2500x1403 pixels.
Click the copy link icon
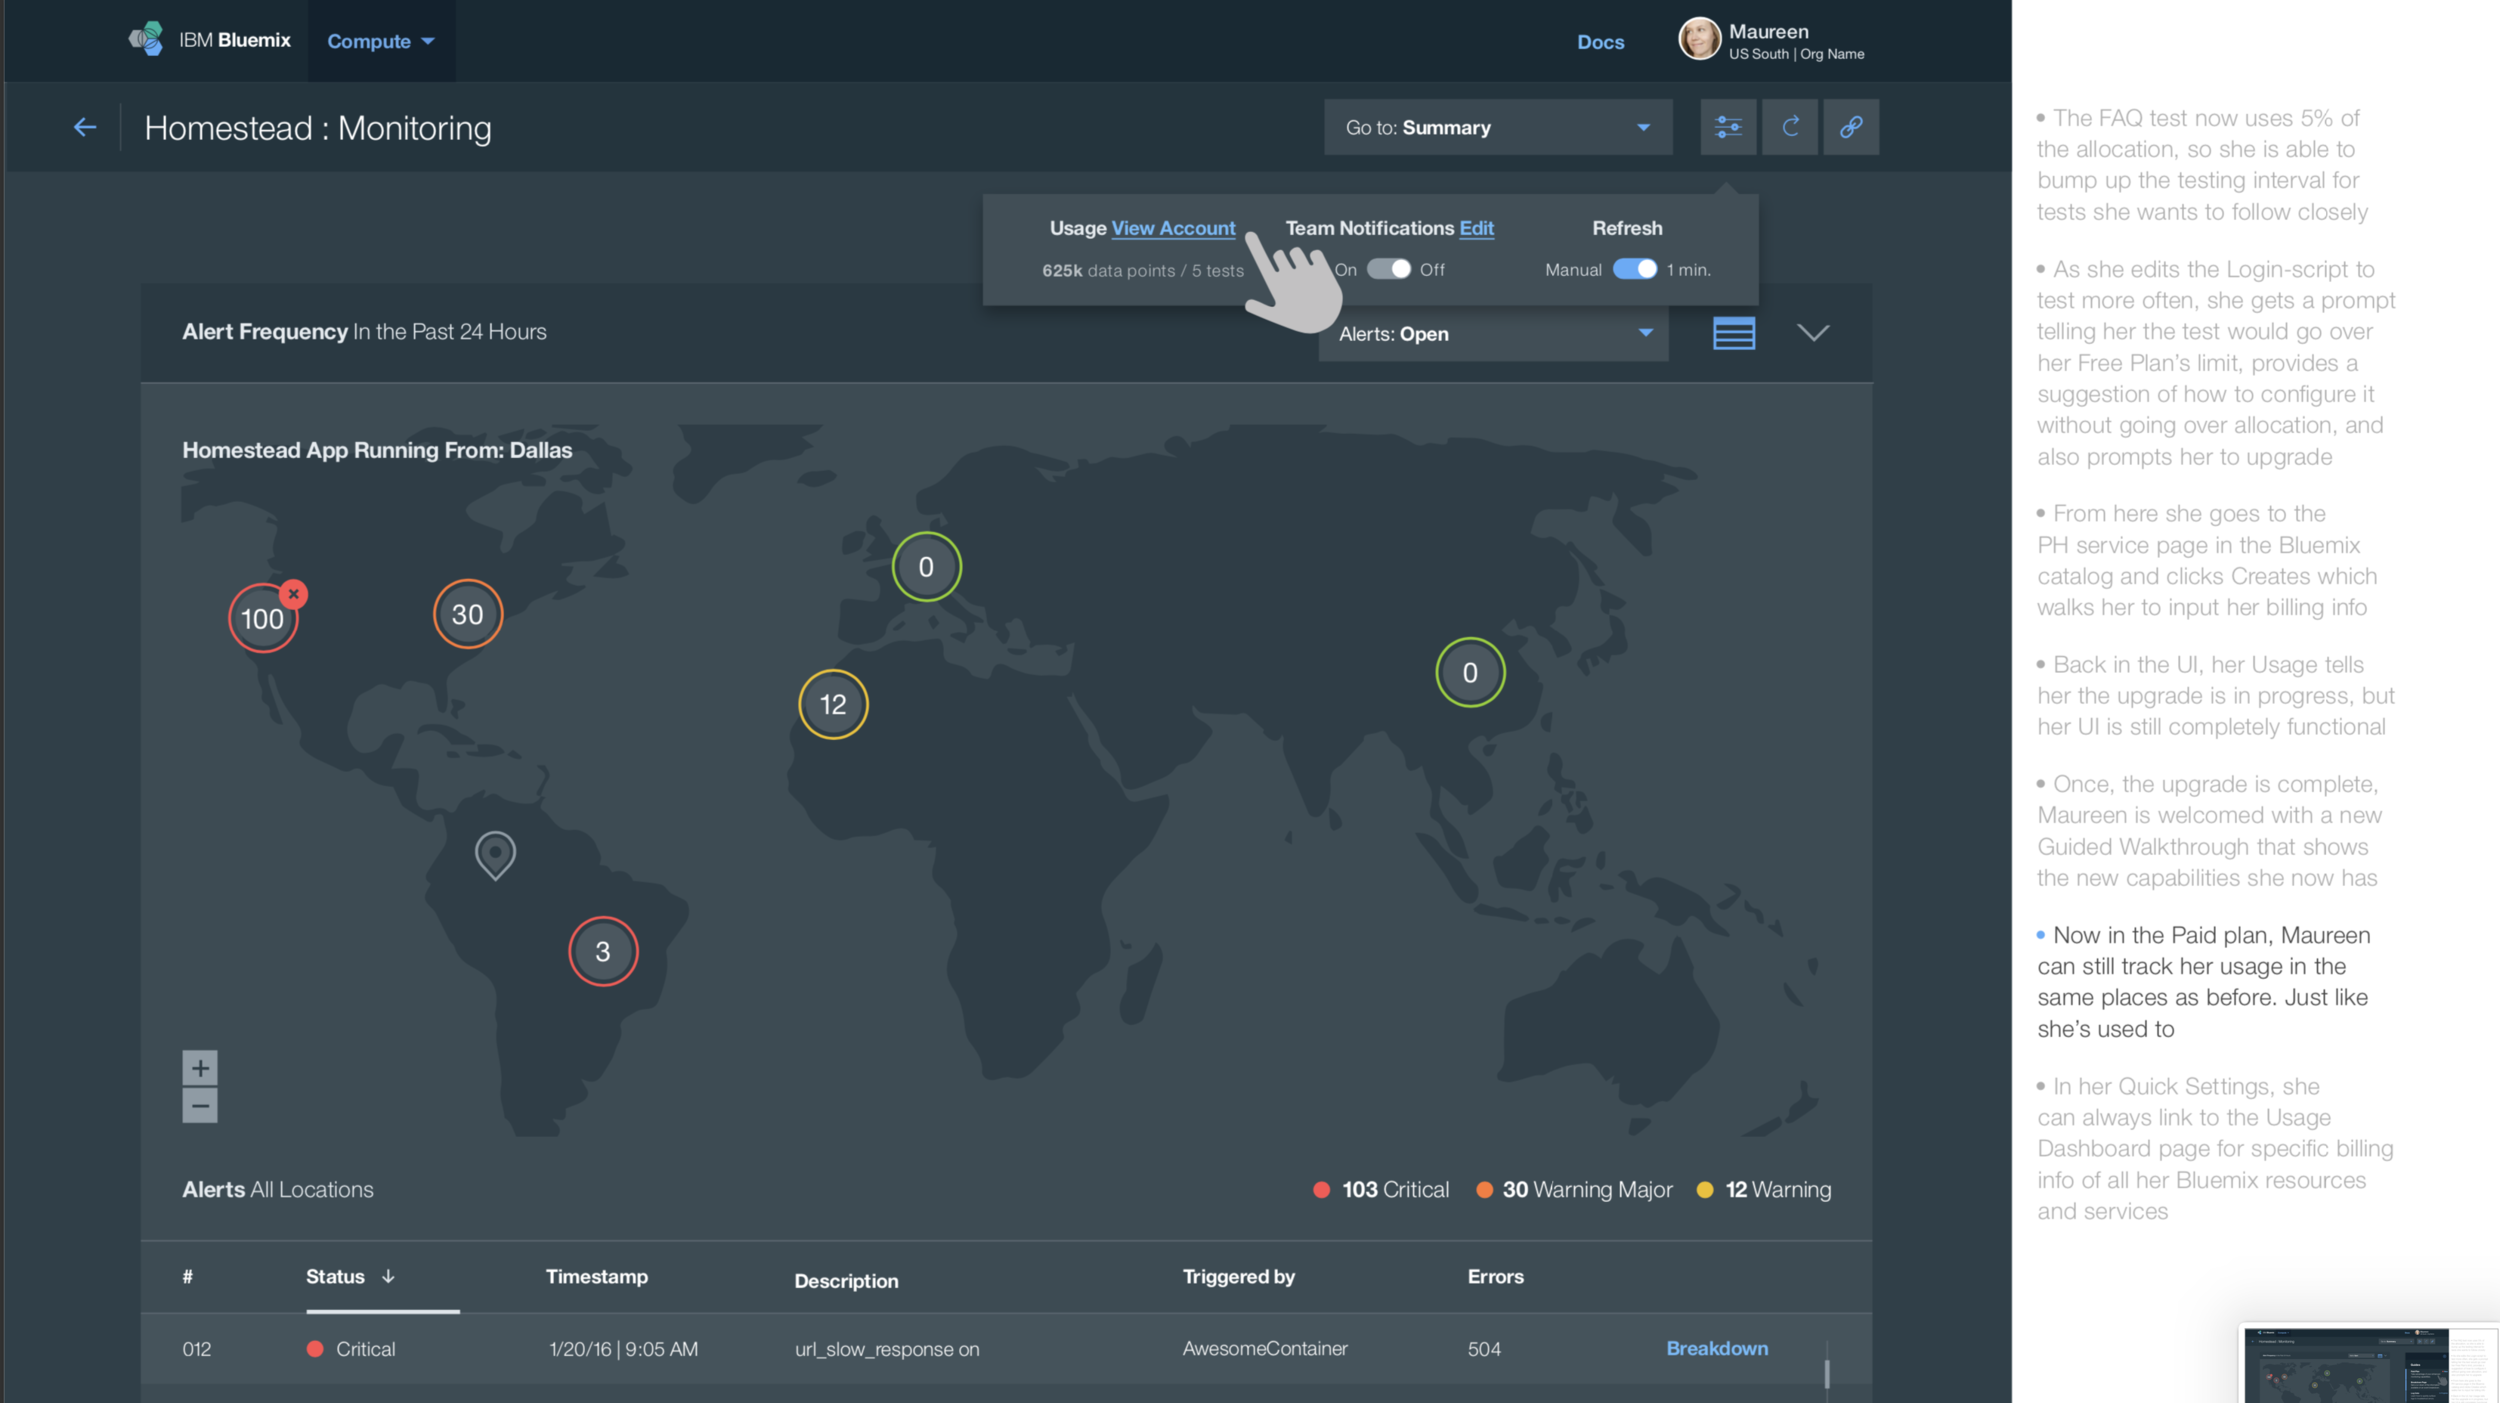click(1850, 127)
